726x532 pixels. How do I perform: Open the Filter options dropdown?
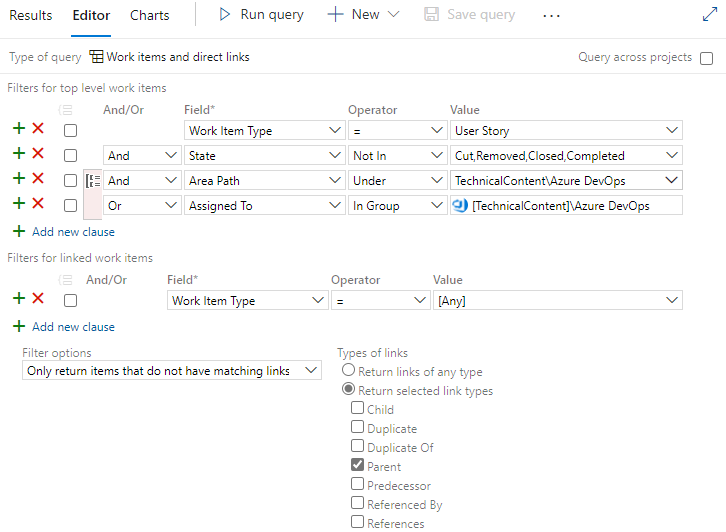(x=172, y=370)
